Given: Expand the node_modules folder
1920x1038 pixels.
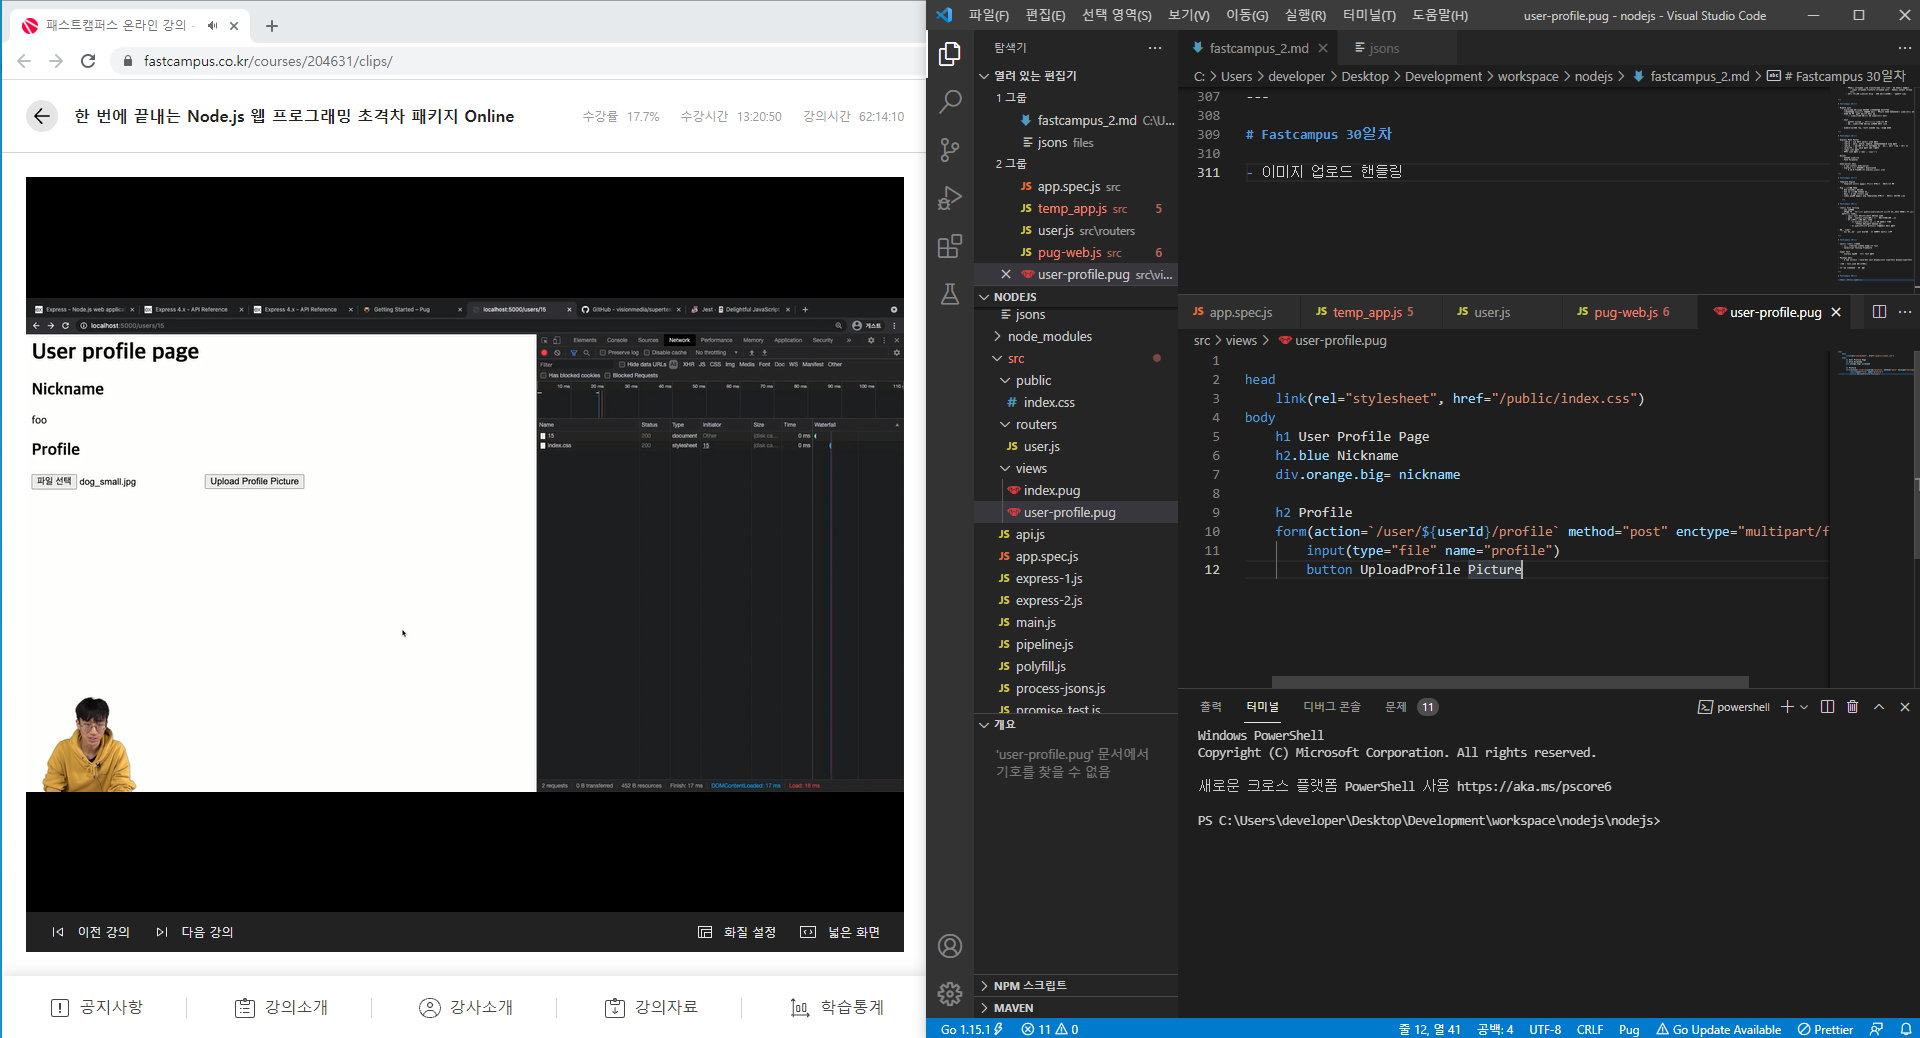Looking at the screenshot, I should coord(1050,337).
